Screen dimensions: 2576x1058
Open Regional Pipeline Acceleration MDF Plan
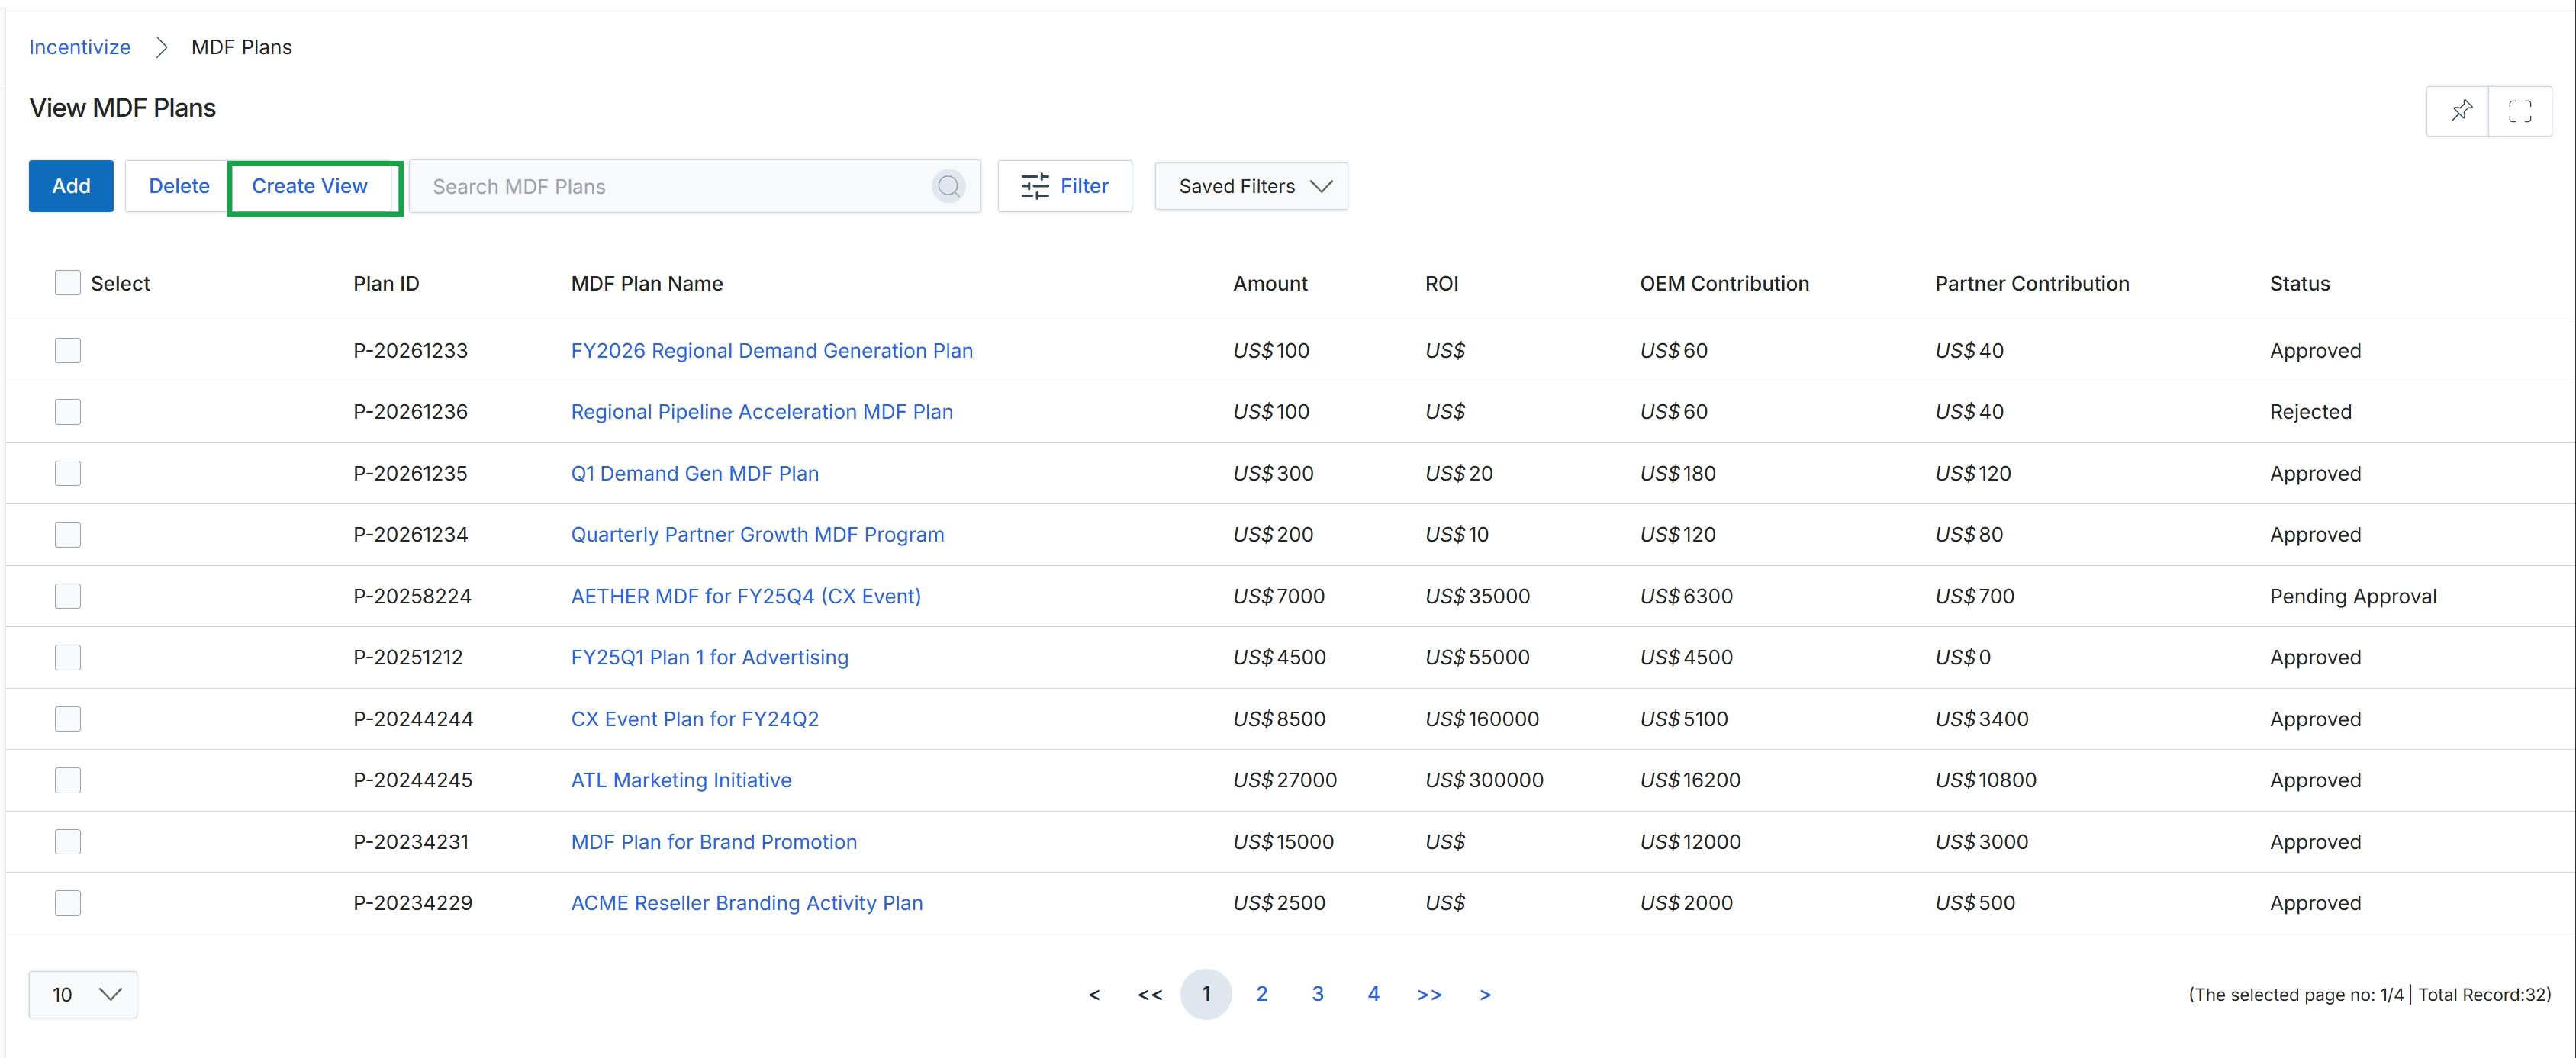point(762,412)
